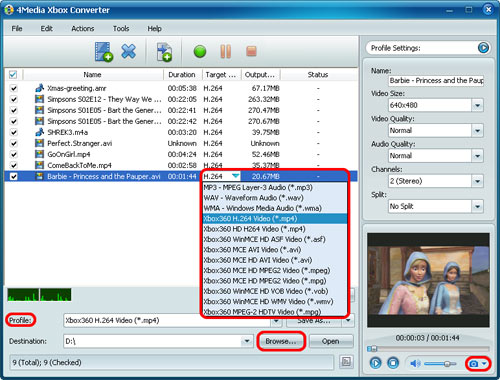Image resolution: width=500 pixels, height=380 pixels.
Task: Expand the Profile combo box arrow
Action: coord(276,321)
